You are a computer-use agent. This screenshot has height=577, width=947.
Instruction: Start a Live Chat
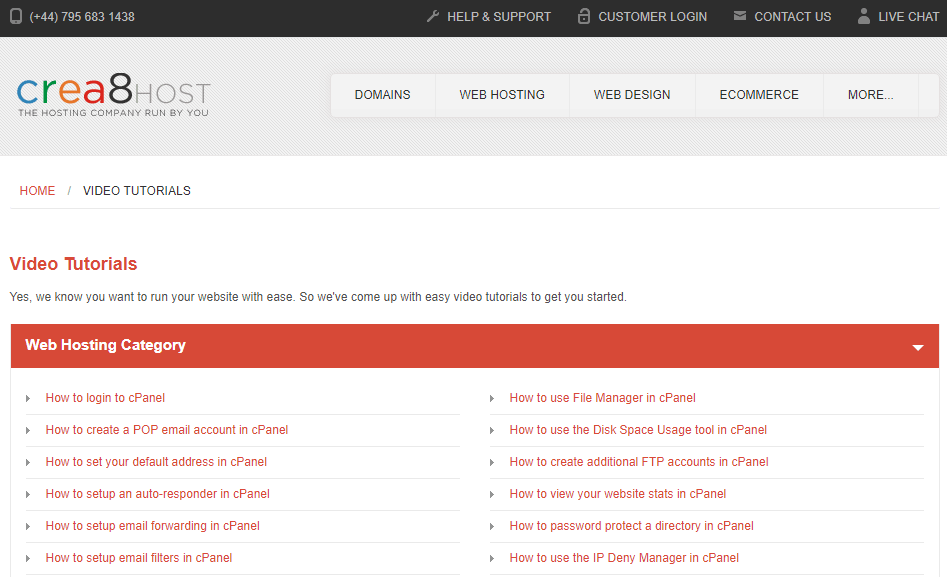[908, 17]
